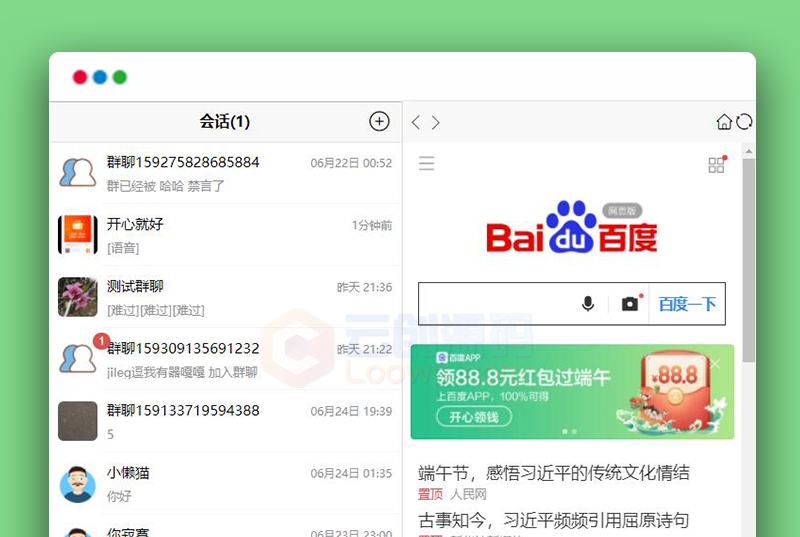Click the 会话(1) header title
This screenshot has width=800, height=537.
(x=224, y=122)
